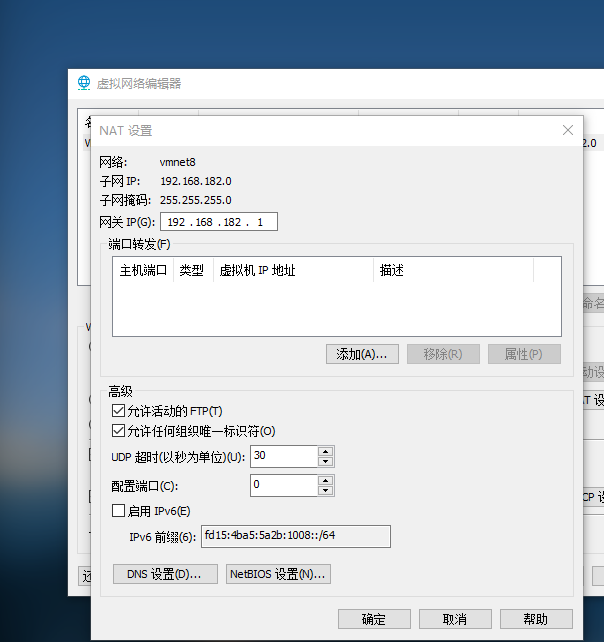Close the NAT 设置 dialog
This screenshot has height=642, width=604.
[568, 130]
